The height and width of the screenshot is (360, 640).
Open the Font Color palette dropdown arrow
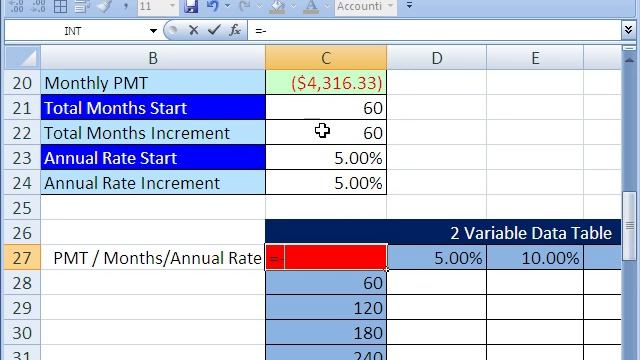coord(327,6)
